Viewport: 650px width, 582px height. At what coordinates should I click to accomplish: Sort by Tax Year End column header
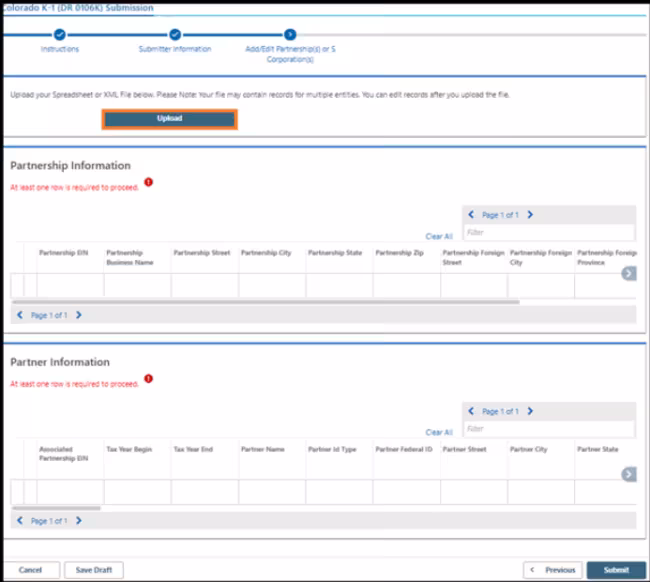(x=193, y=449)
